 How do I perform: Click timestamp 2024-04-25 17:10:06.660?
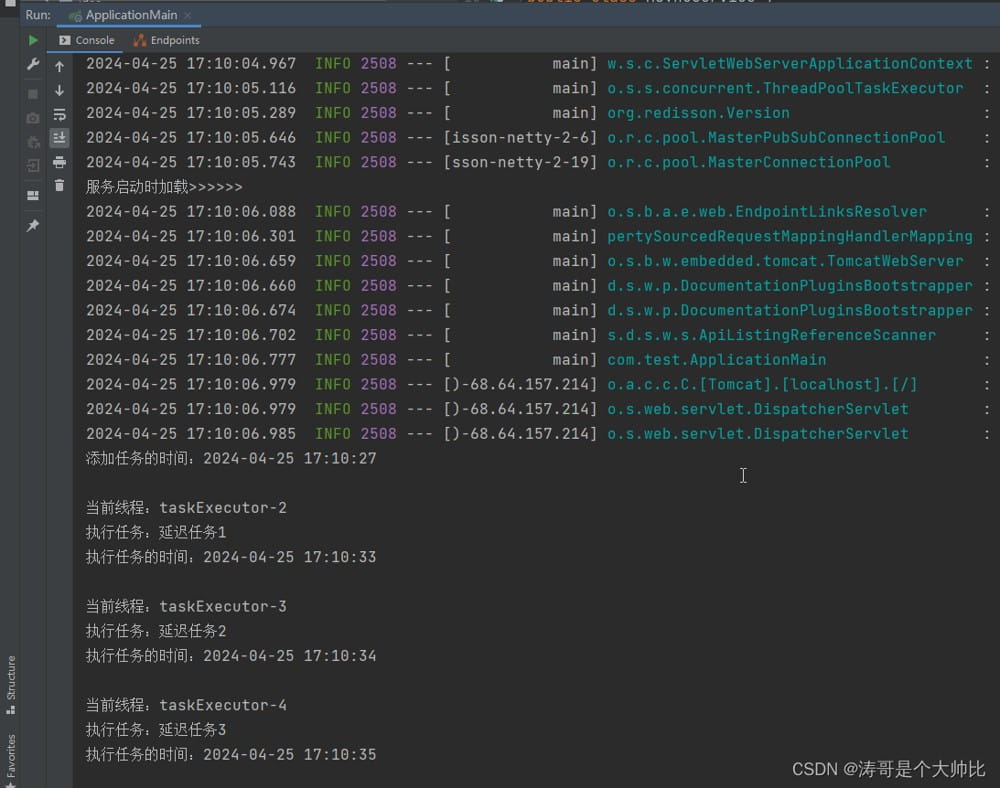pyautogui.click(x=191, y=286)
